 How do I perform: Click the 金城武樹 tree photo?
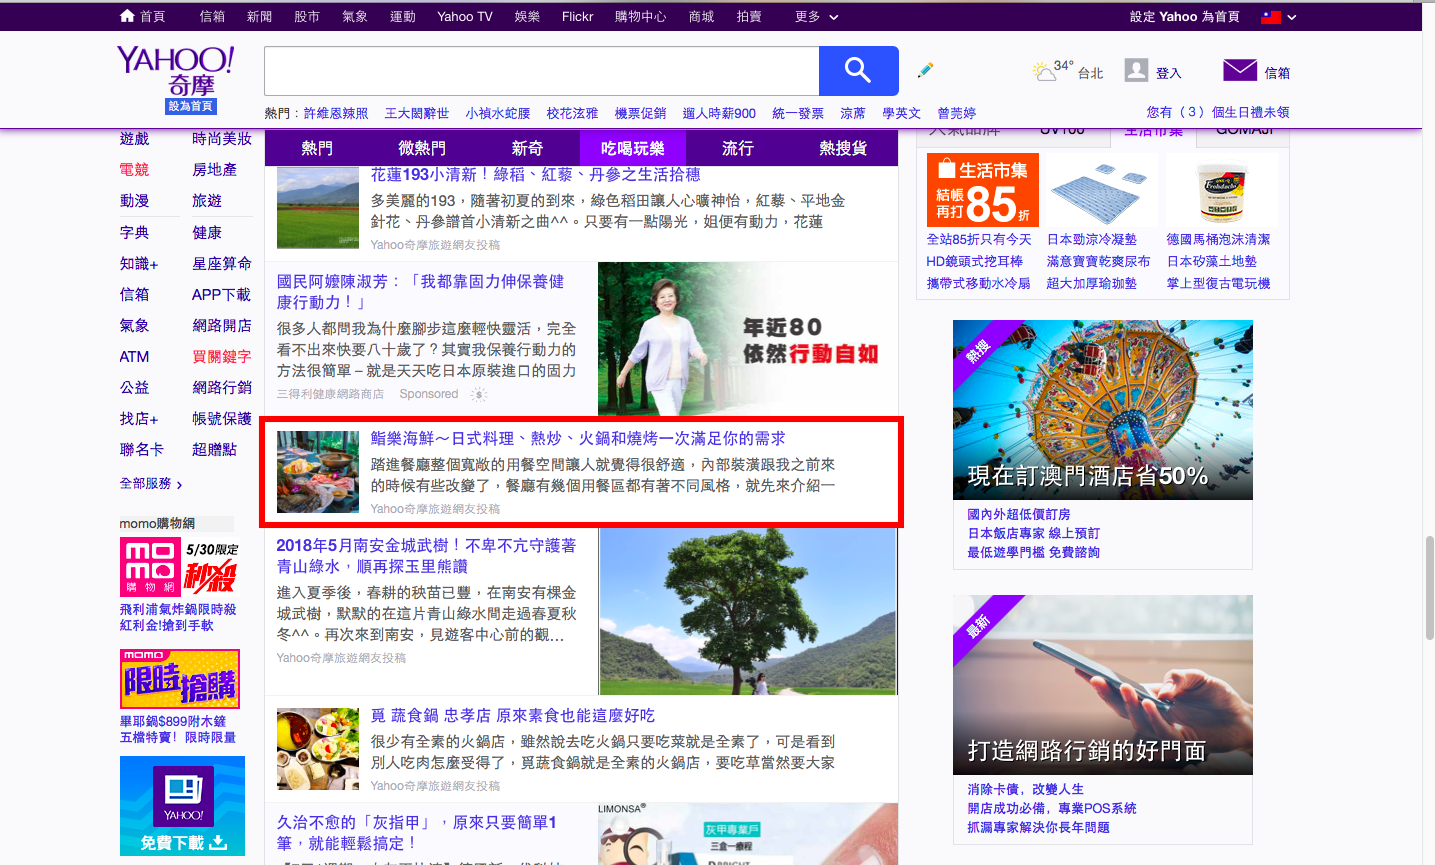(x=748, y=611)
